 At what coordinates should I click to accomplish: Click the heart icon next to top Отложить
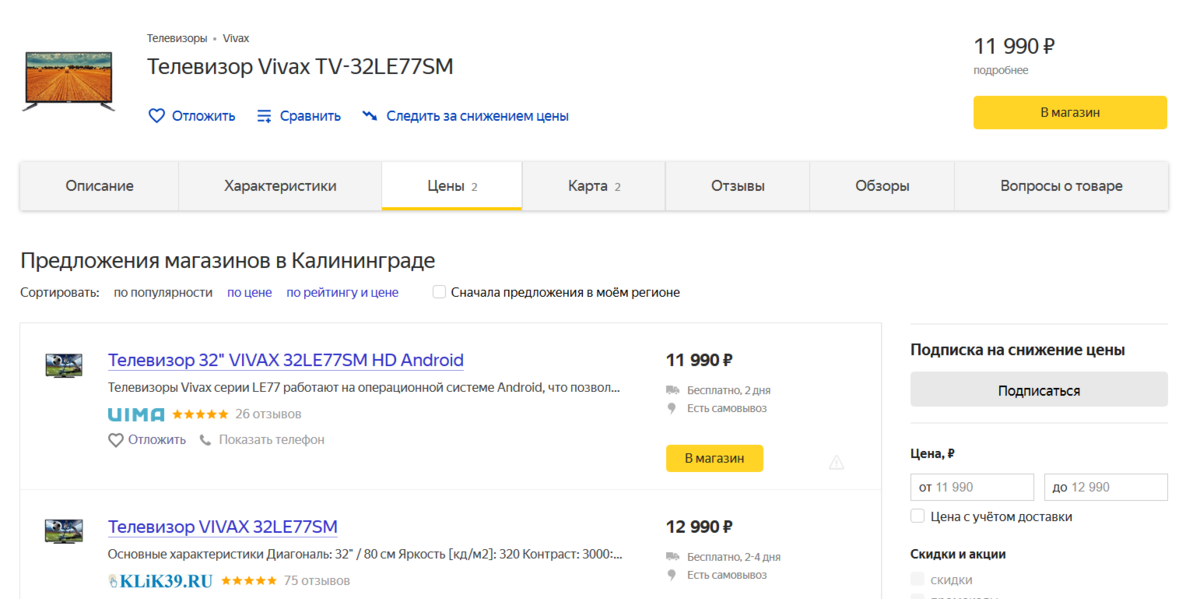tap(156, 116)
